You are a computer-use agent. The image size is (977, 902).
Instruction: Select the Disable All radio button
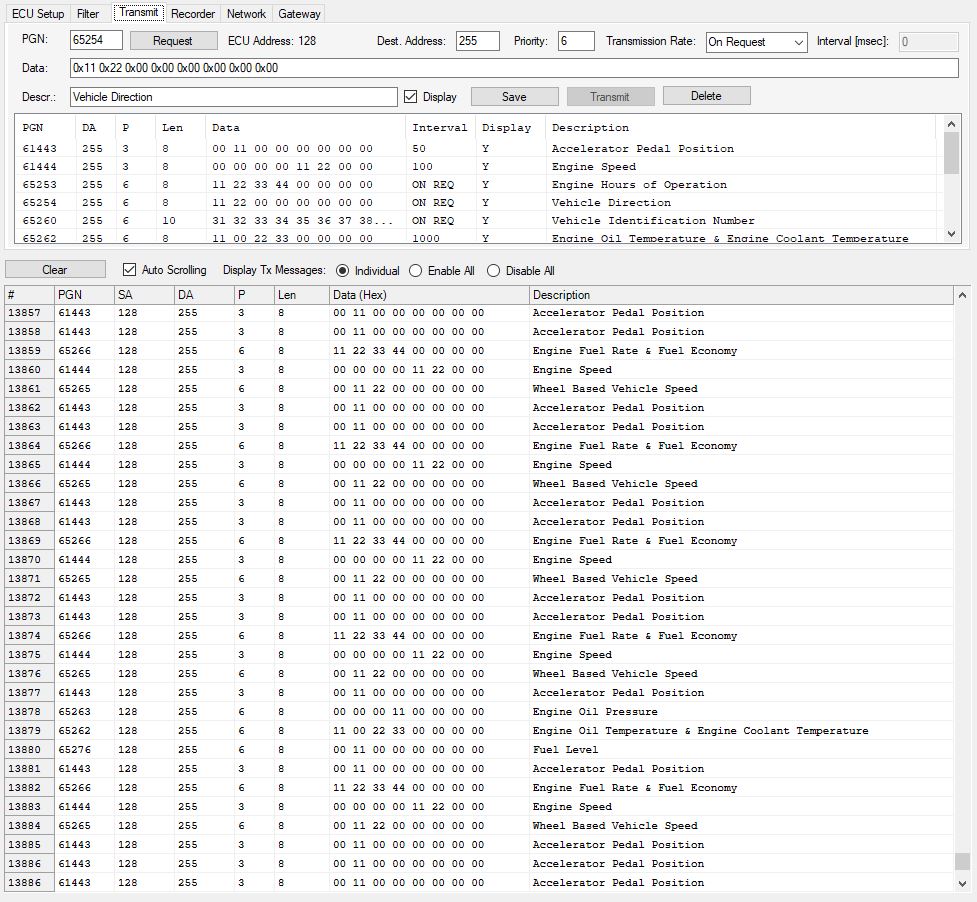493,271
